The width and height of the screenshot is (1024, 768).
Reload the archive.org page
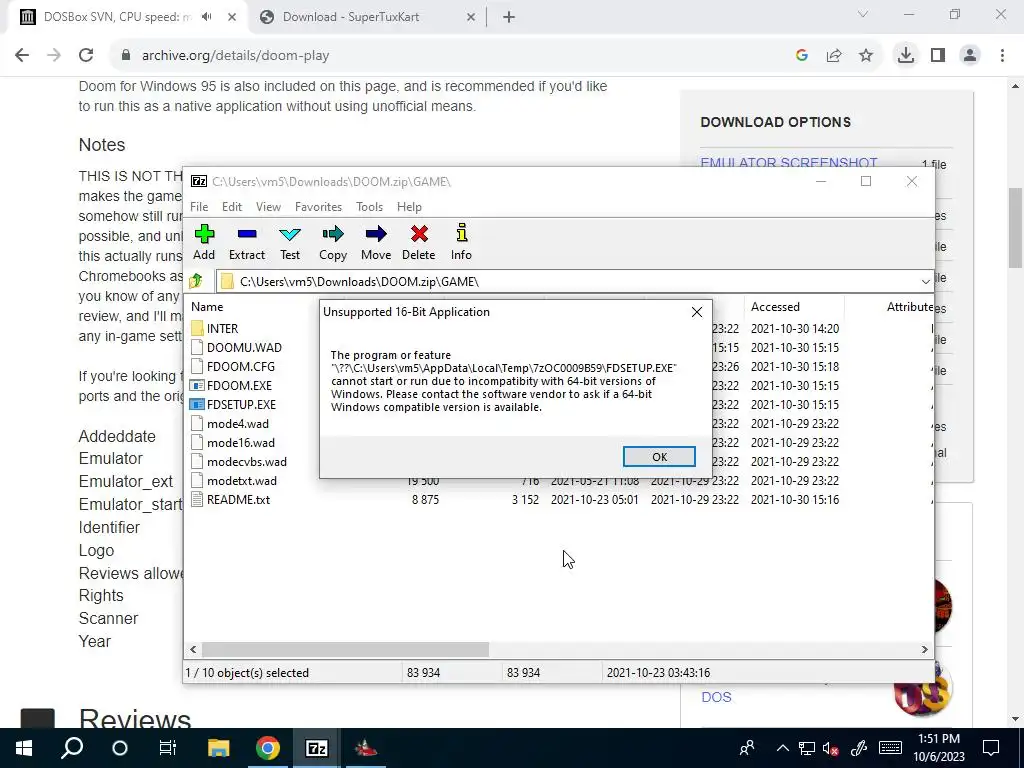pos(86,56)
